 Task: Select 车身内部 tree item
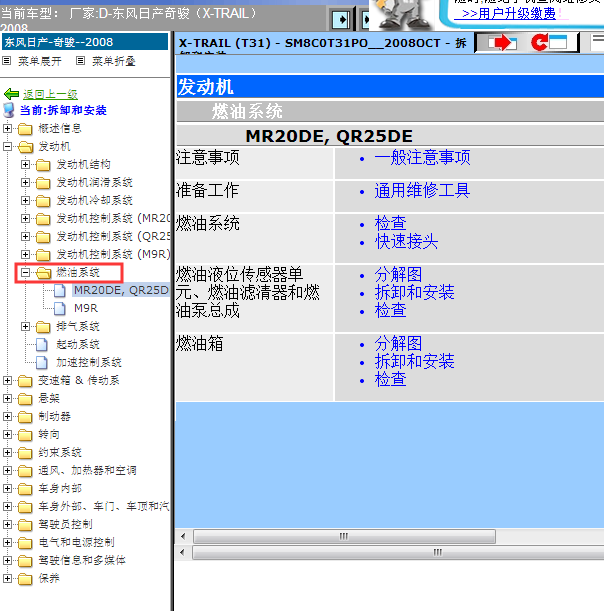[x=60, y=488]
